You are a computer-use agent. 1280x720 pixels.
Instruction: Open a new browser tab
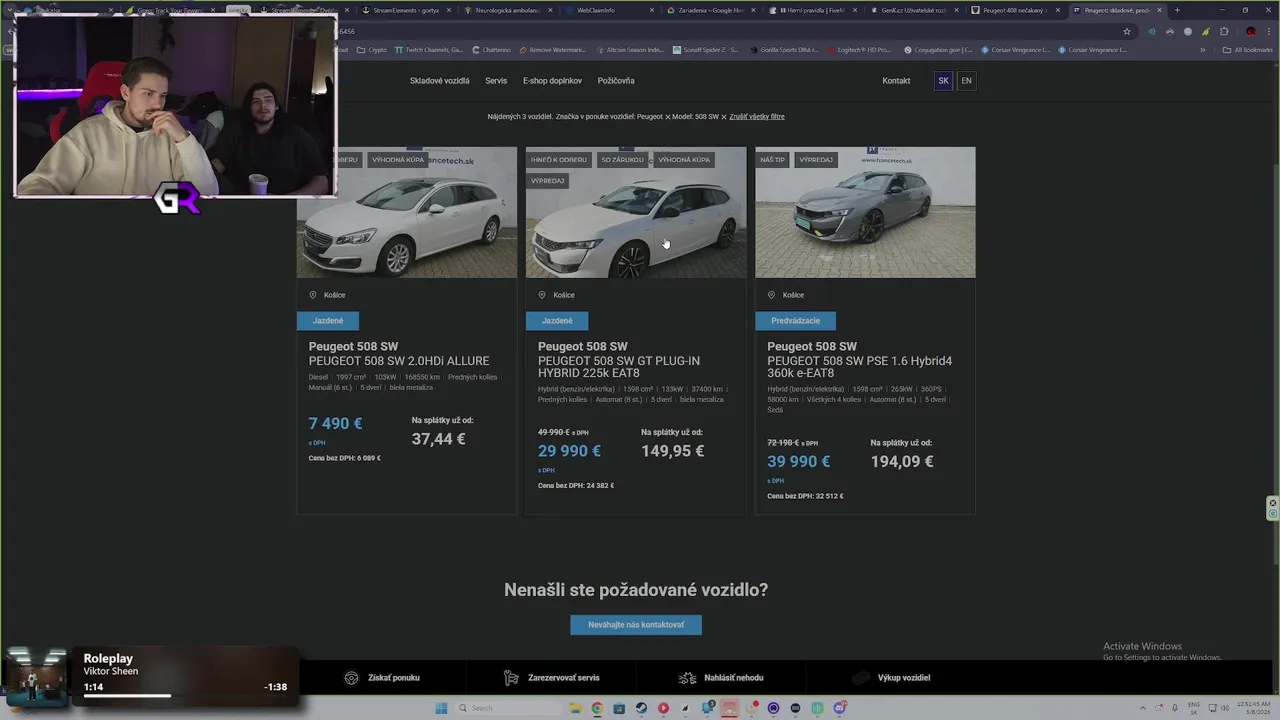(1177, 10)
